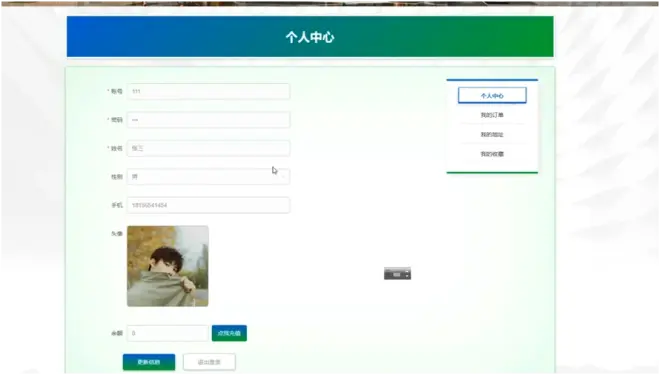Screen dimensions: 660x375
Task: Click the 点我充值 recharge button
Action: pyautogui.click(x=229, y=333)
